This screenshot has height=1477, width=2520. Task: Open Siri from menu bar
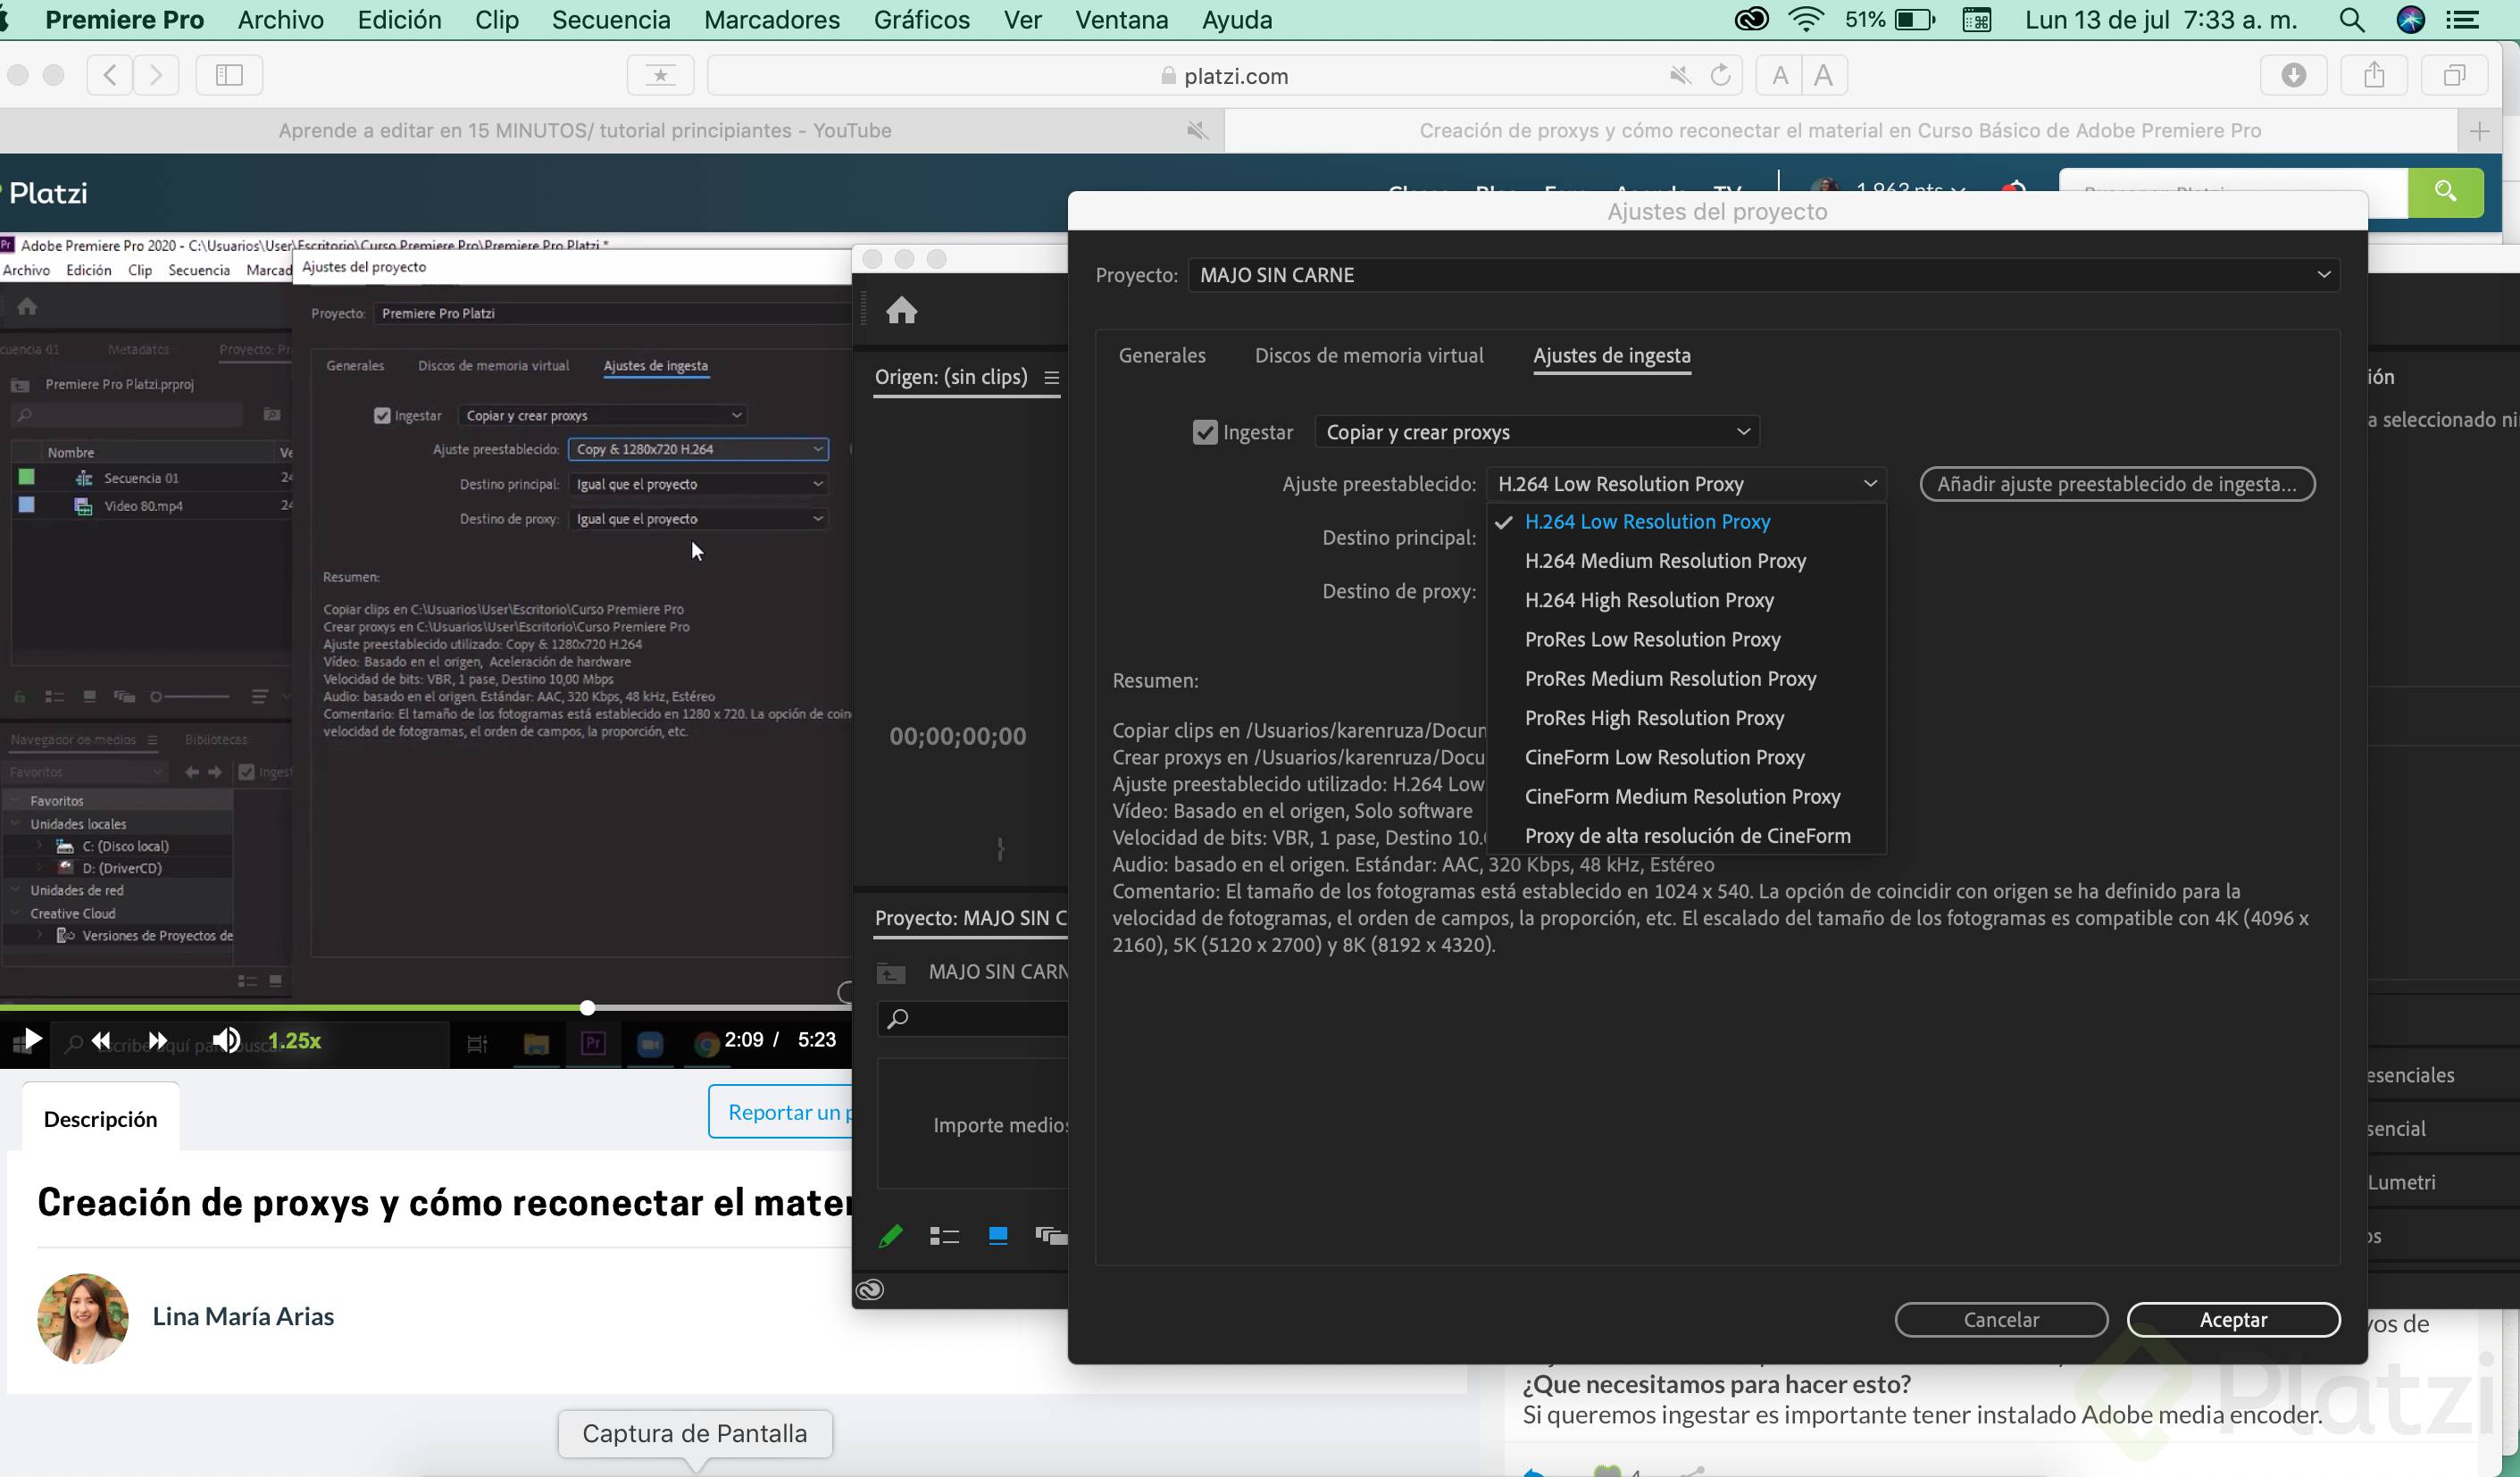(x=2411, y=20)
